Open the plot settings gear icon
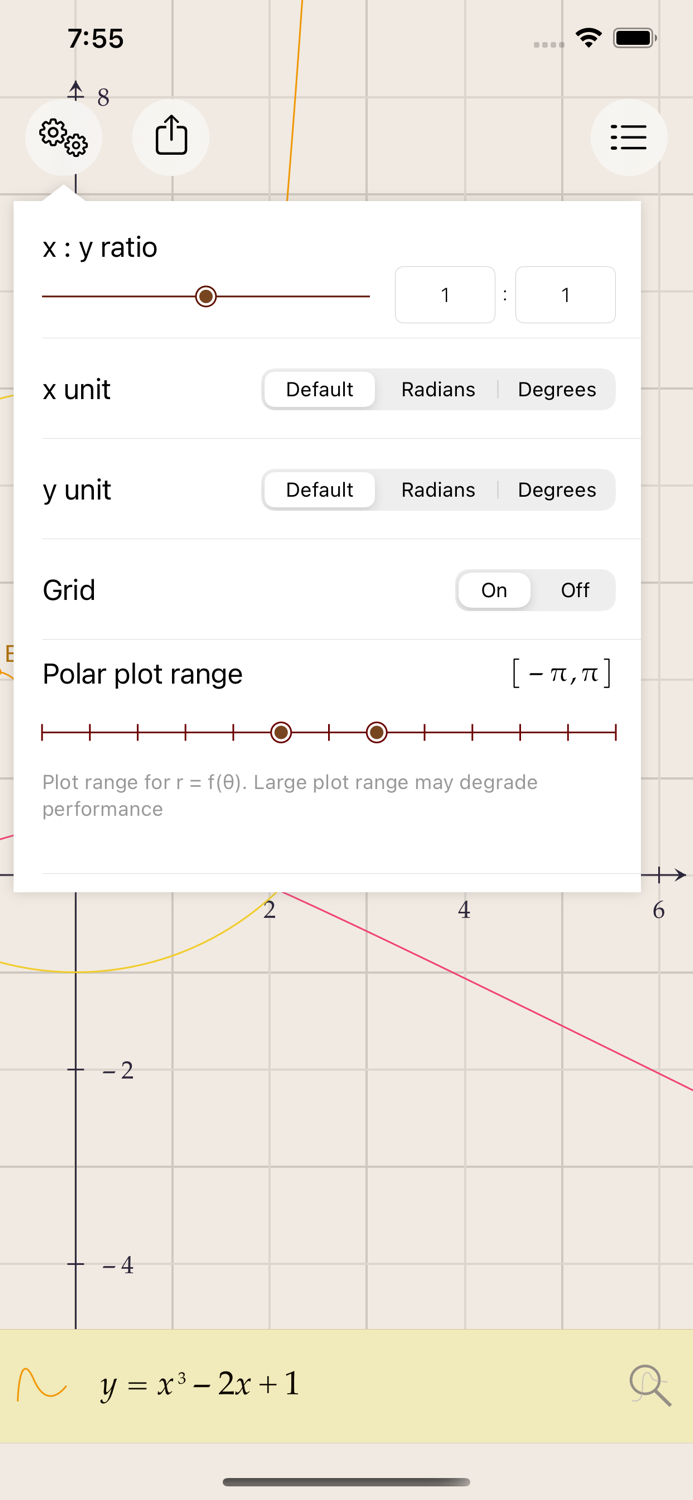Screen dimensions: 693x1500 pos(63,137)
